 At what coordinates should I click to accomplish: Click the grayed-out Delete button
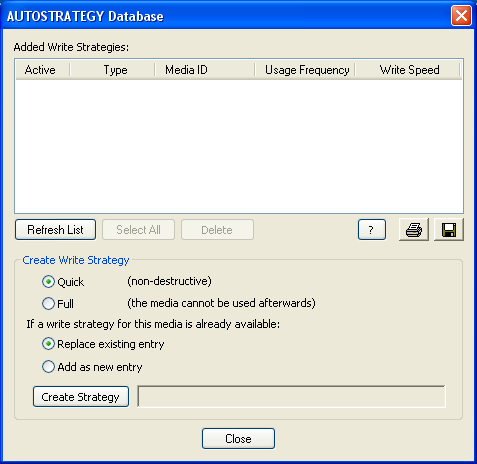point(217,230)
